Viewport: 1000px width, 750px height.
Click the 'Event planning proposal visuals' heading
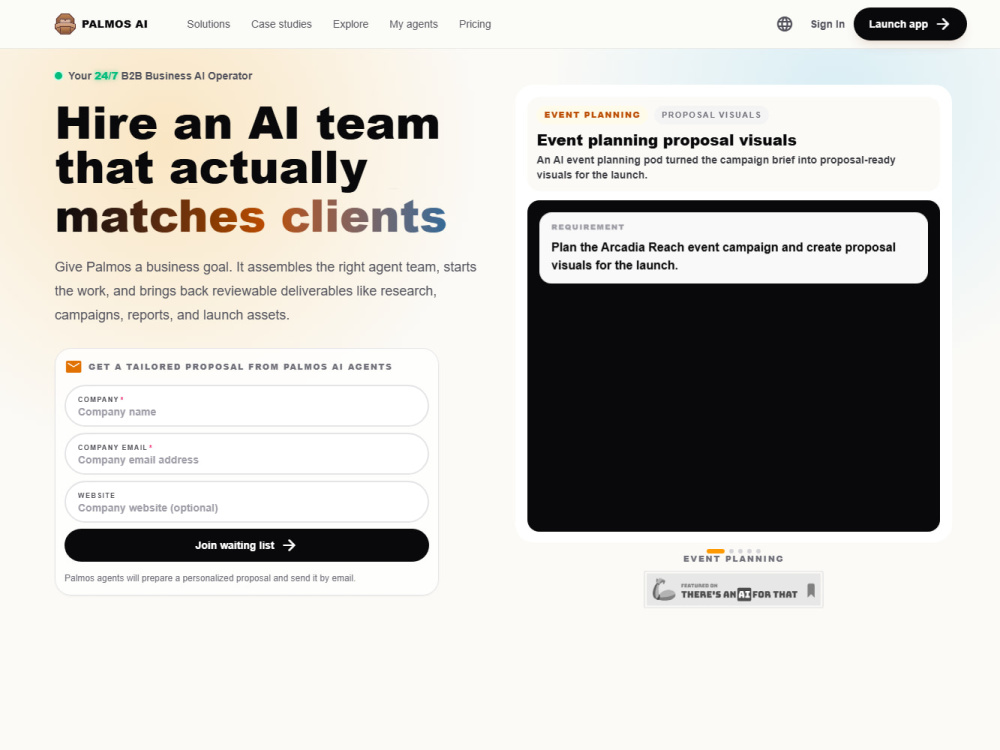click(666, 140)
